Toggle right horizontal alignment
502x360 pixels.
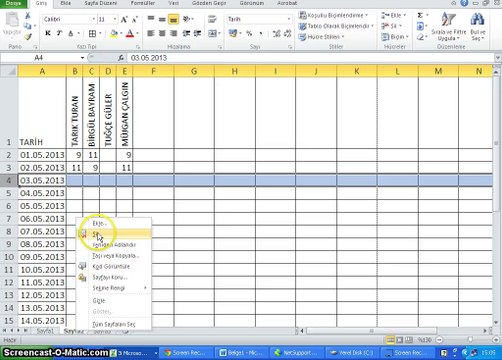[173, 33]
